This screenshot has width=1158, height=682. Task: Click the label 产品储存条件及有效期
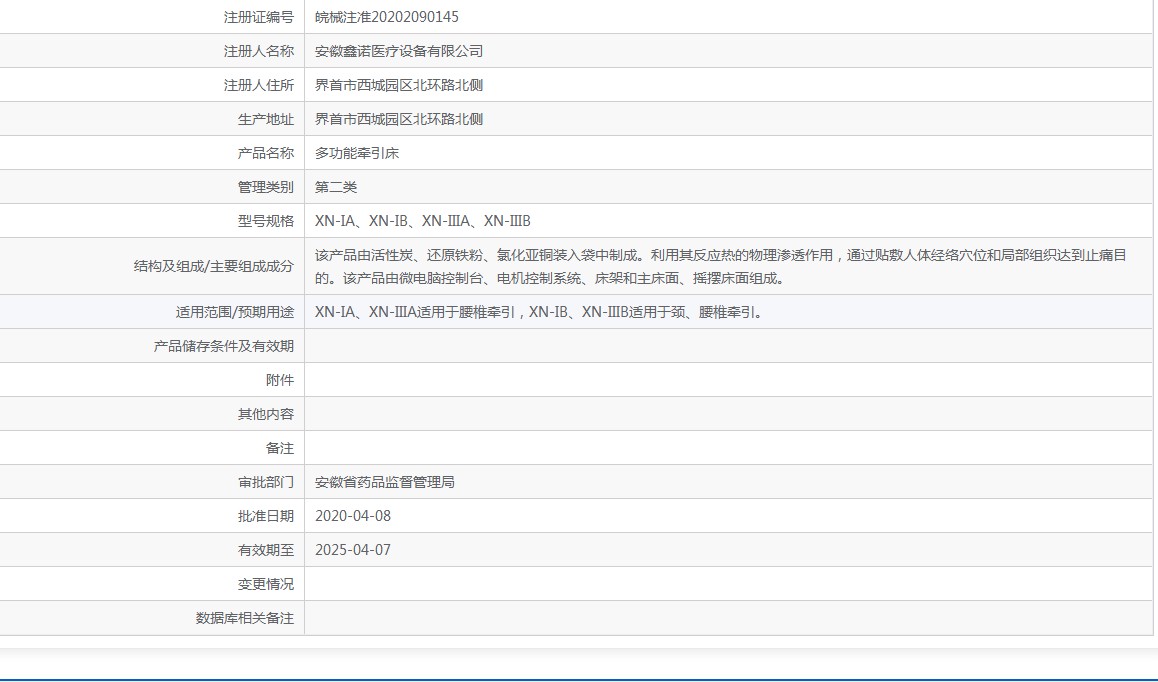point(224,346)
